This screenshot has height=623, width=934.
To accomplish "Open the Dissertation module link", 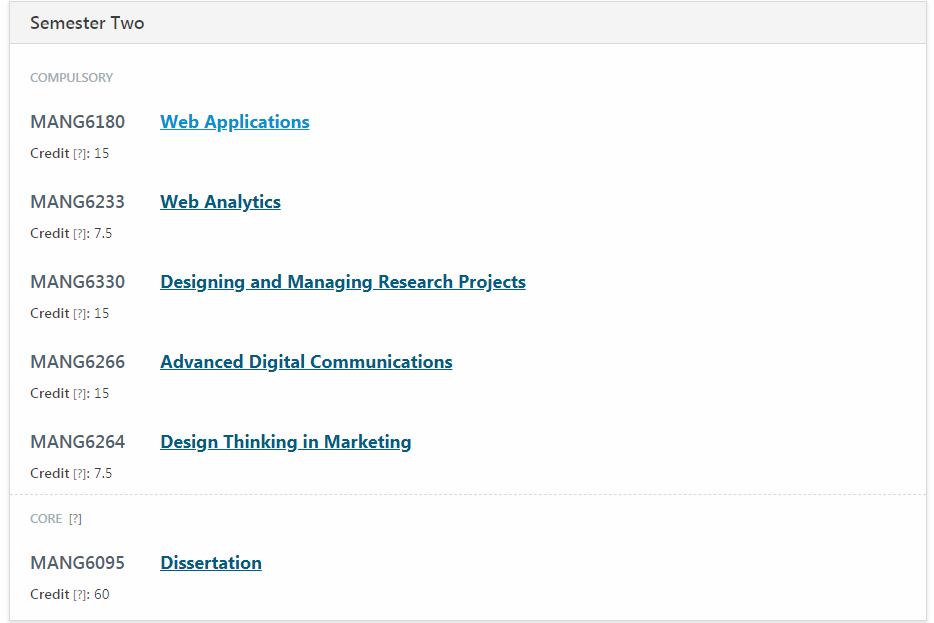I will [211, 563].
